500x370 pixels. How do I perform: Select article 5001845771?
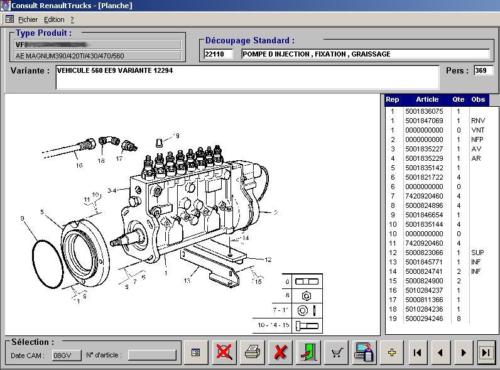[x=424, y=262]
